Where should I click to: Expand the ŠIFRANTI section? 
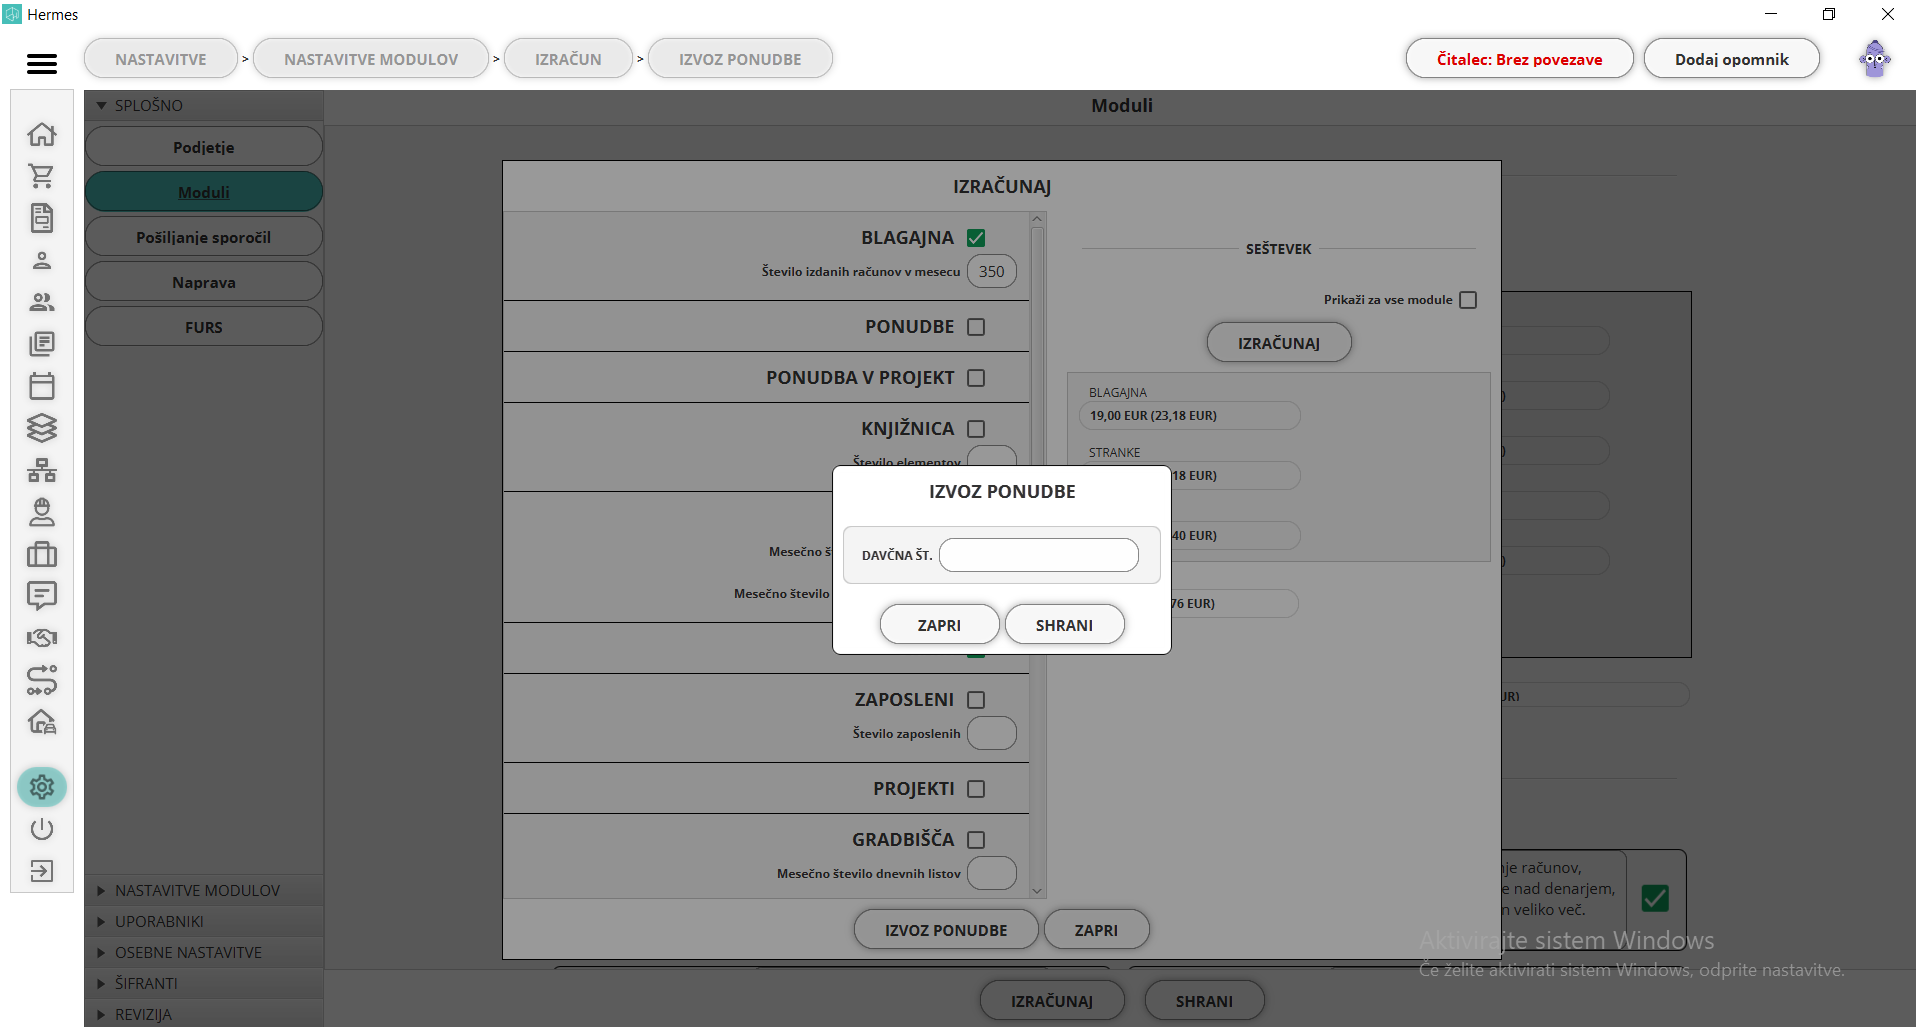pos(204,983)
